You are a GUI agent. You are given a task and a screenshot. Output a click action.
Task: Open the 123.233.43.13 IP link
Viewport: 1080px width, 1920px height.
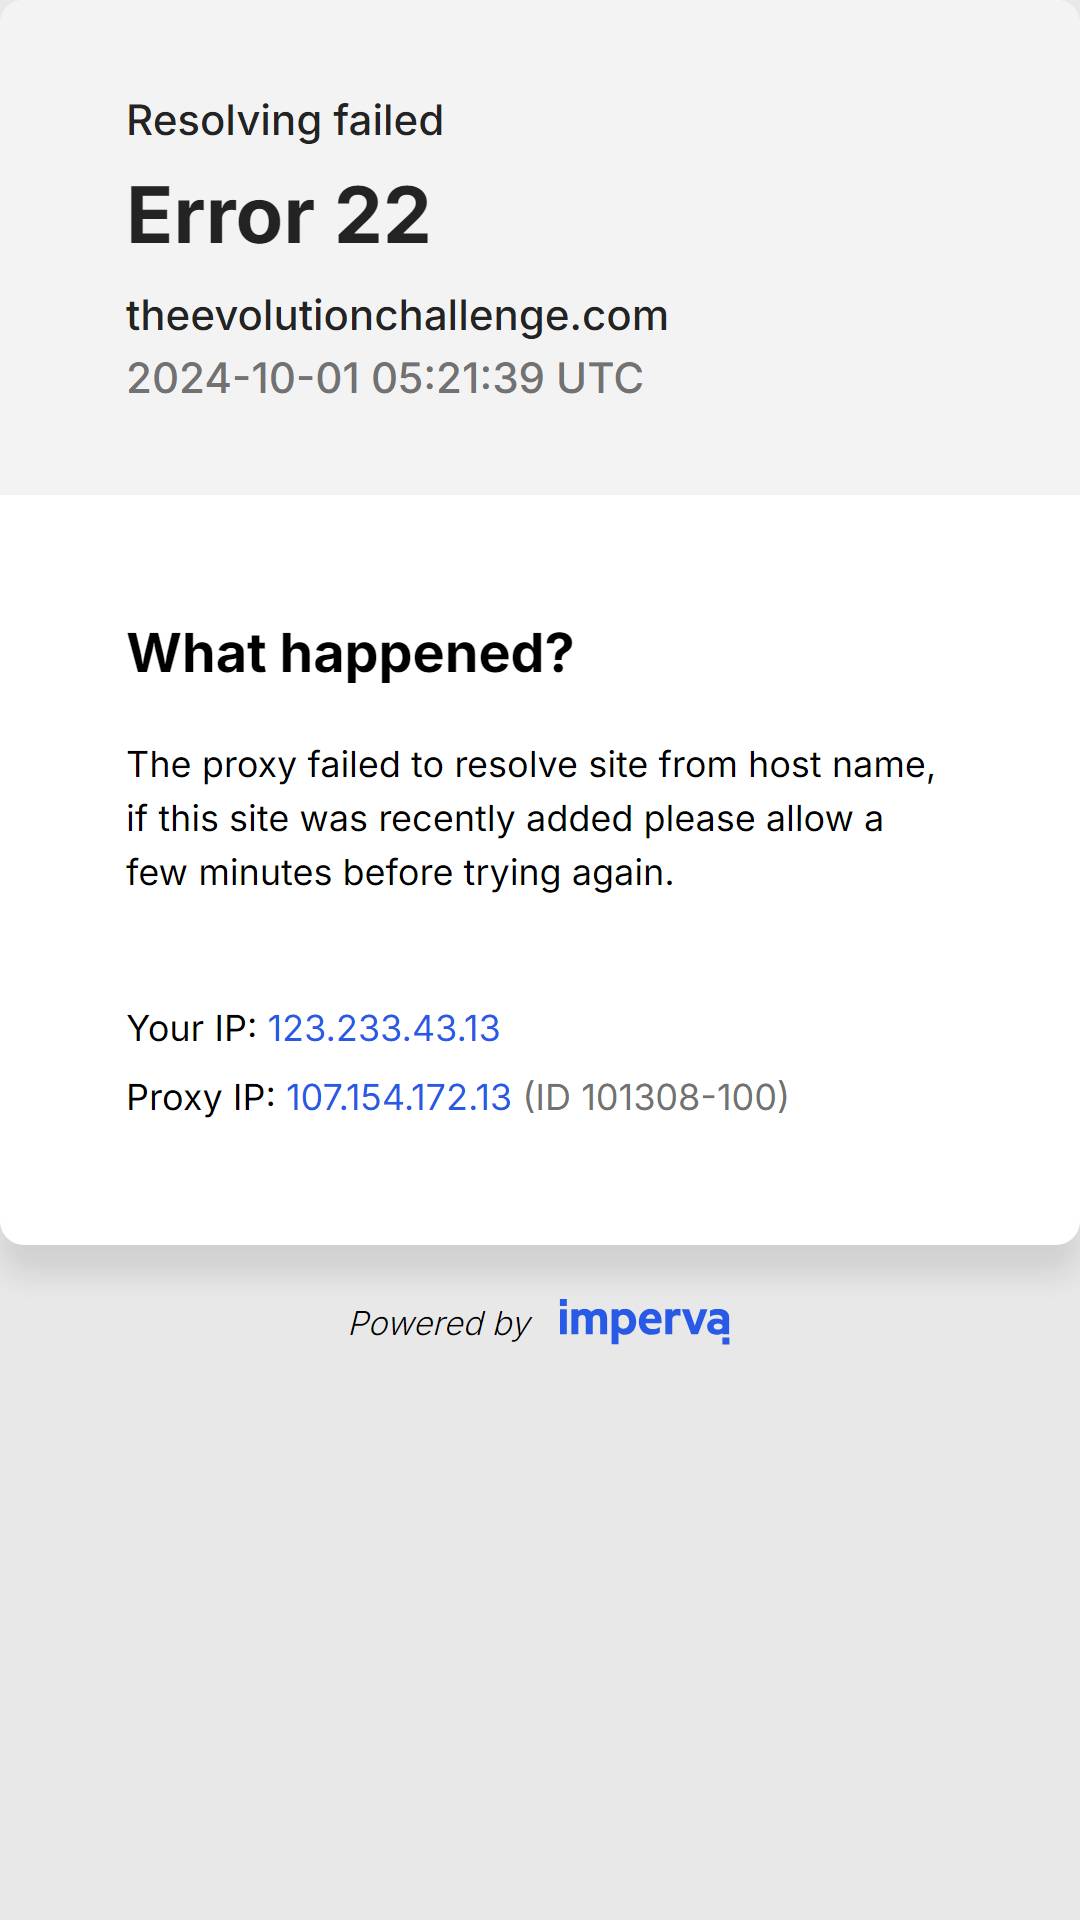384,1028
